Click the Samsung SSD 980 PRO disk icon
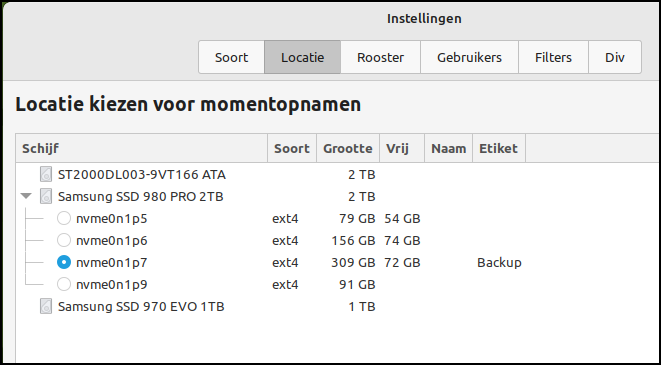The height and width of the screenshot is (365, 661). [46, 196]
